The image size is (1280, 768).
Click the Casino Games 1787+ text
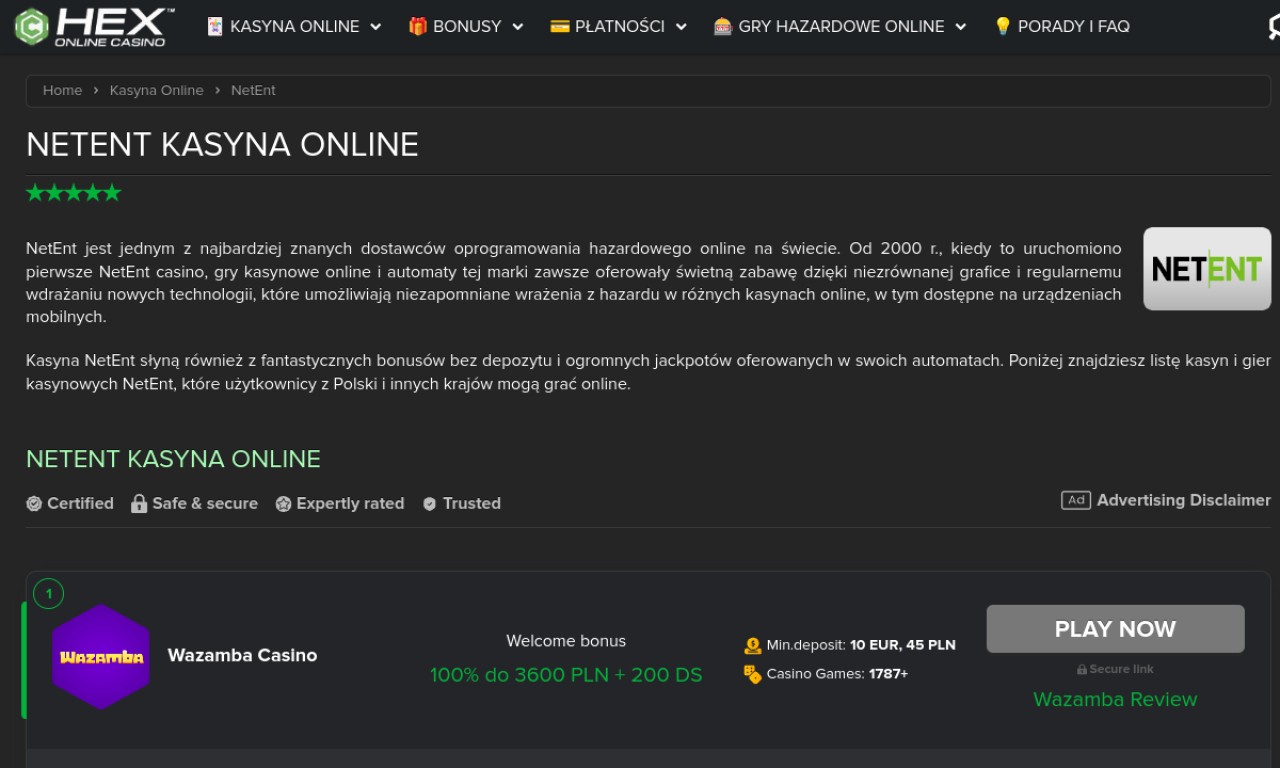pyautogui.click(x=837, y=674)
